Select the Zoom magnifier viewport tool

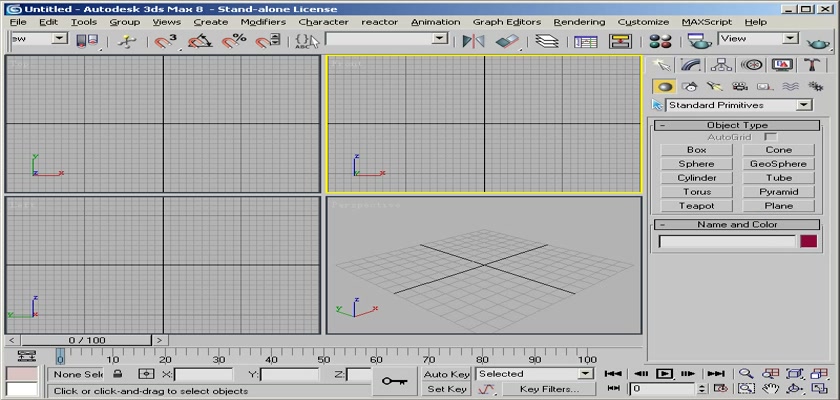[746, 374]
